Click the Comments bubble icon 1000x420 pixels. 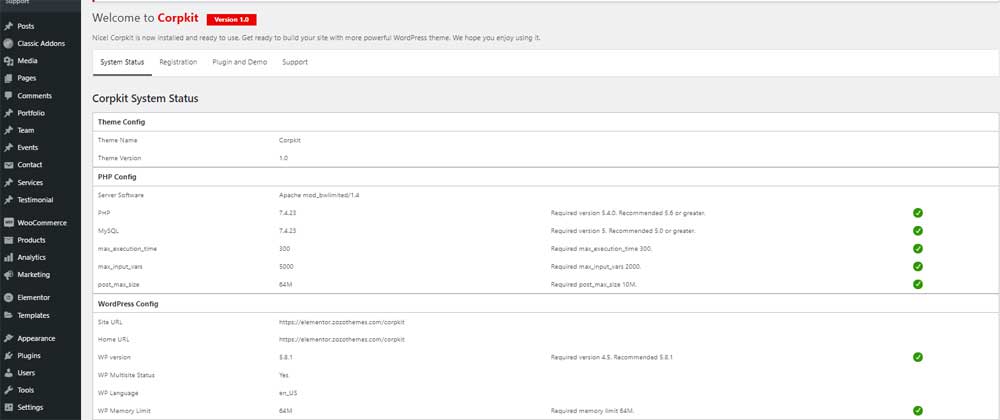point(9,96)
